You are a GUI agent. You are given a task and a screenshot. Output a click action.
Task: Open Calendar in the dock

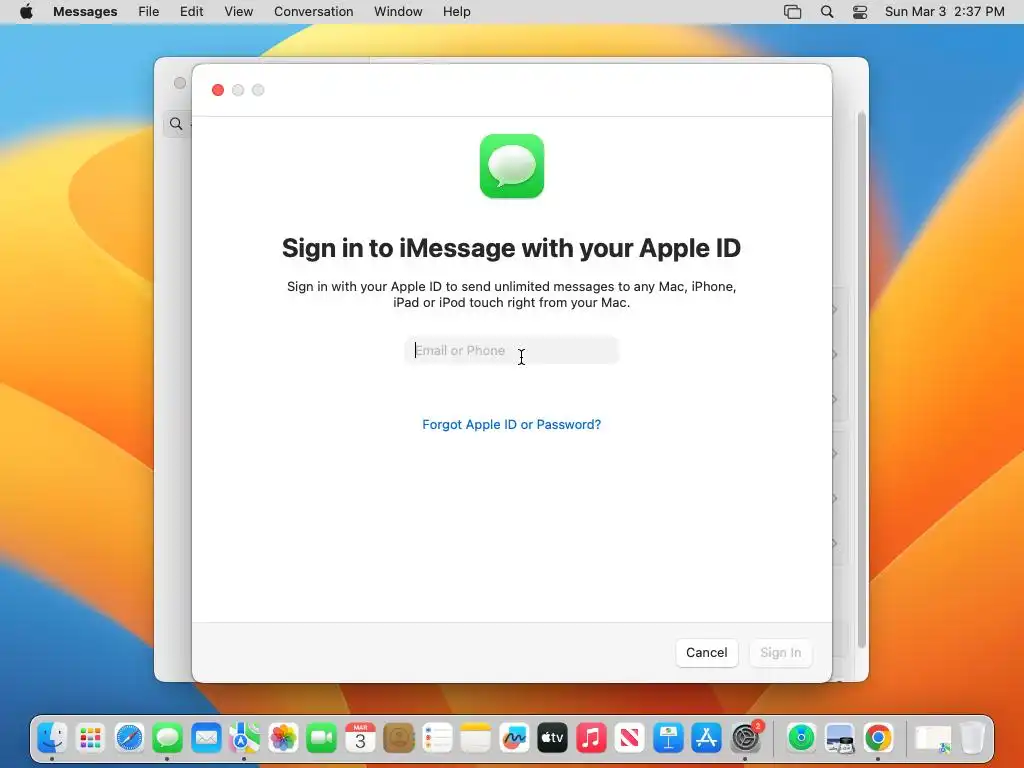(360, 738)
